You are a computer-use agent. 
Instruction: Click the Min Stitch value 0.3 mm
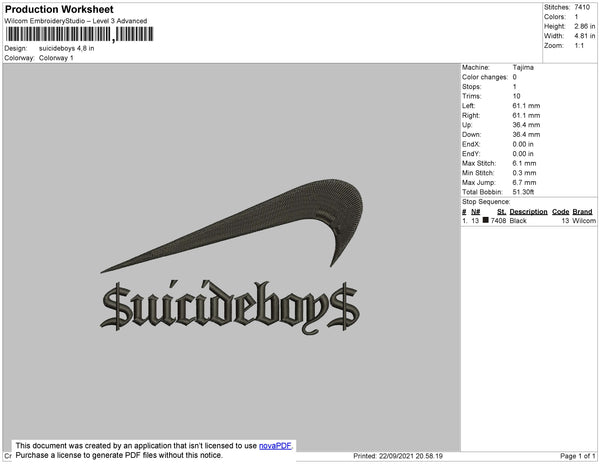[525, 173]
